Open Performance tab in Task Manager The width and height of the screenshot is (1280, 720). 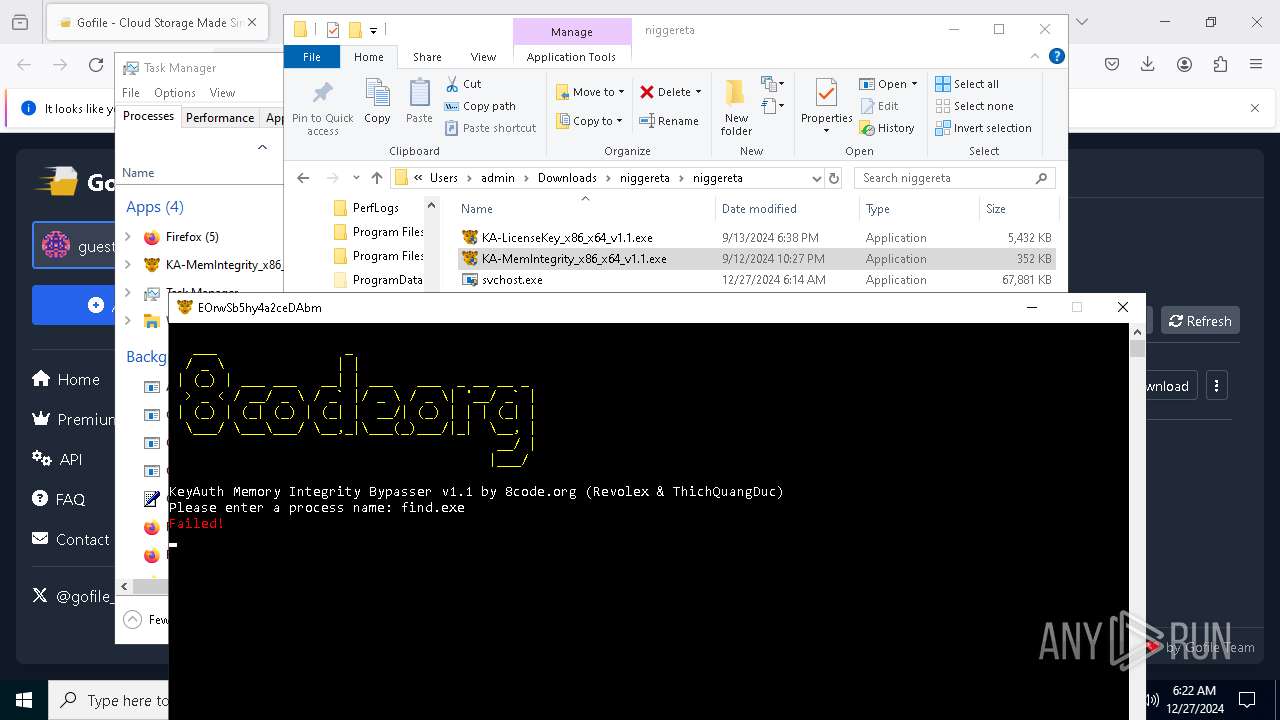[x=220, y=117]
